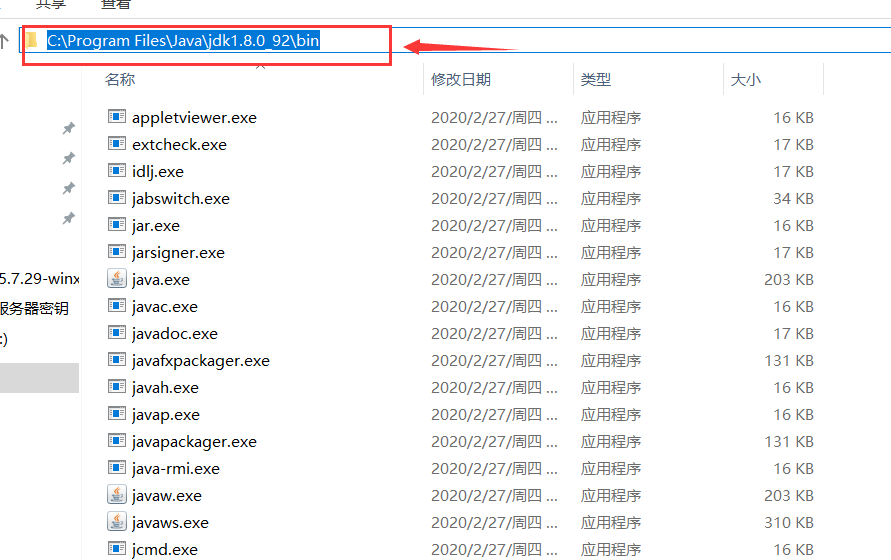Image resolution: width=891 pixels, height=560 pixels.
Task: Select file name javap.exe
Action: pyautogui.click(x=165, y=415)
